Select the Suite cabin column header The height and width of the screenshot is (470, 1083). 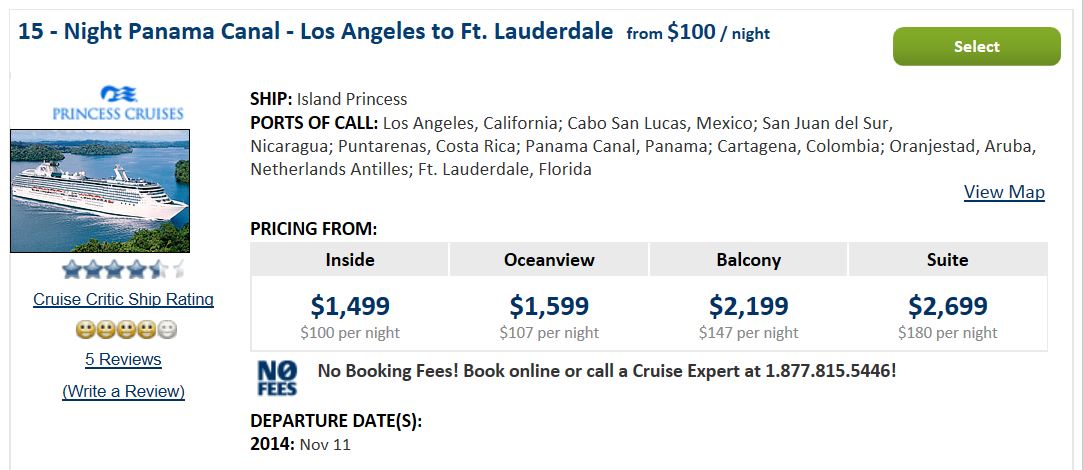click(x=948, y=260)
